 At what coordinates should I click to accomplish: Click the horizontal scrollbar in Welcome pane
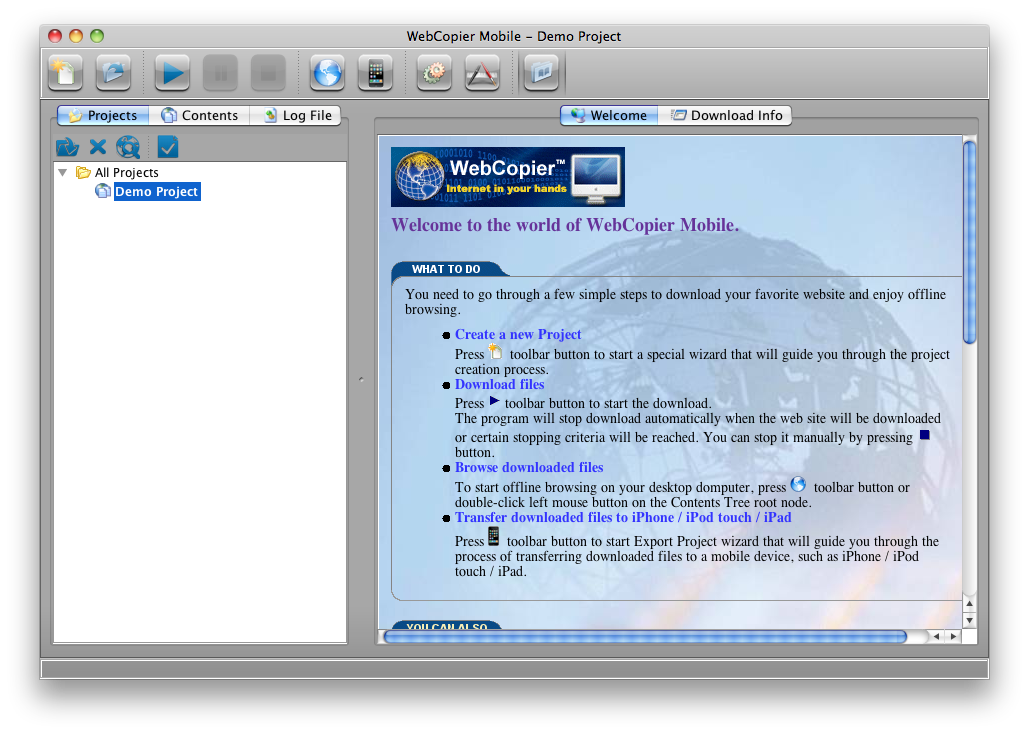tap(645, 636)
